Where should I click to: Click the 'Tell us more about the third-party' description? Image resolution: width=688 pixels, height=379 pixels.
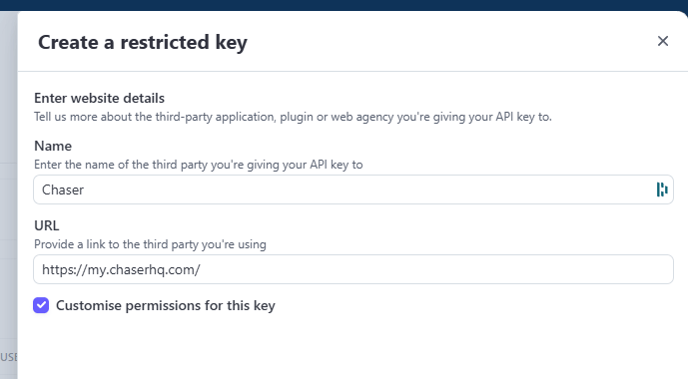coord(293,117)
